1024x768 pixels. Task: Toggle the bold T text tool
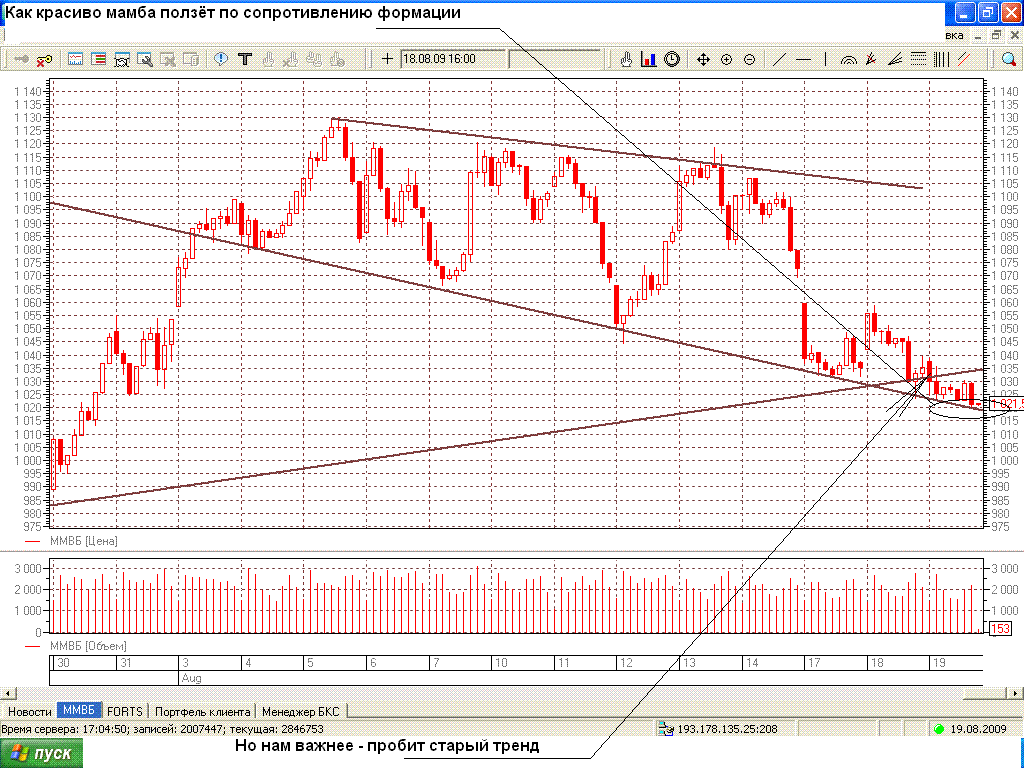point(244,59)
